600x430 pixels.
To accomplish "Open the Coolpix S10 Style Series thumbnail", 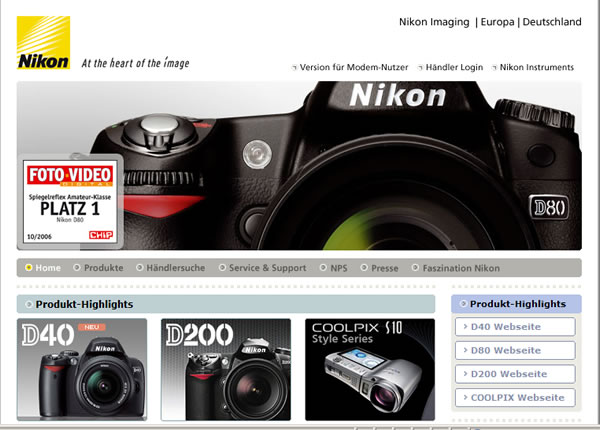I will tap(370, 369).
